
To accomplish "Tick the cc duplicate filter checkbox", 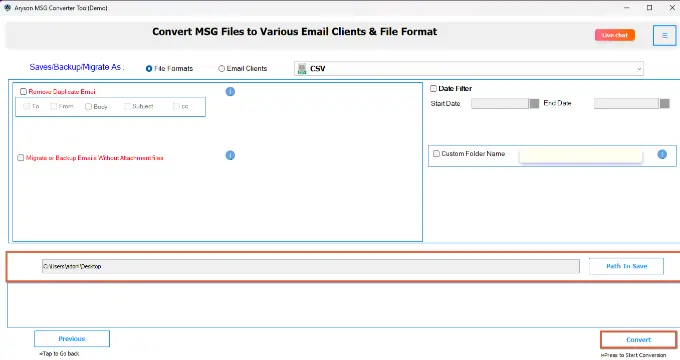I will [176, 106].
